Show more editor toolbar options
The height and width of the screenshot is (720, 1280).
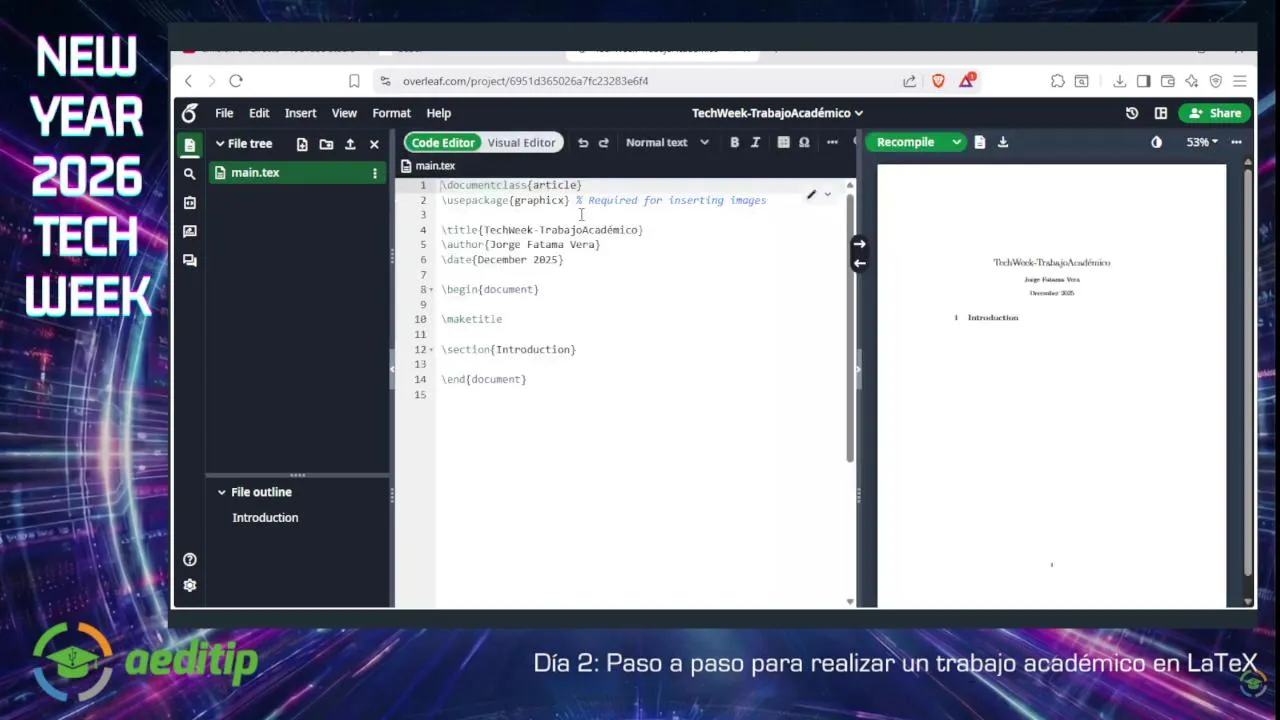point(832,143)
